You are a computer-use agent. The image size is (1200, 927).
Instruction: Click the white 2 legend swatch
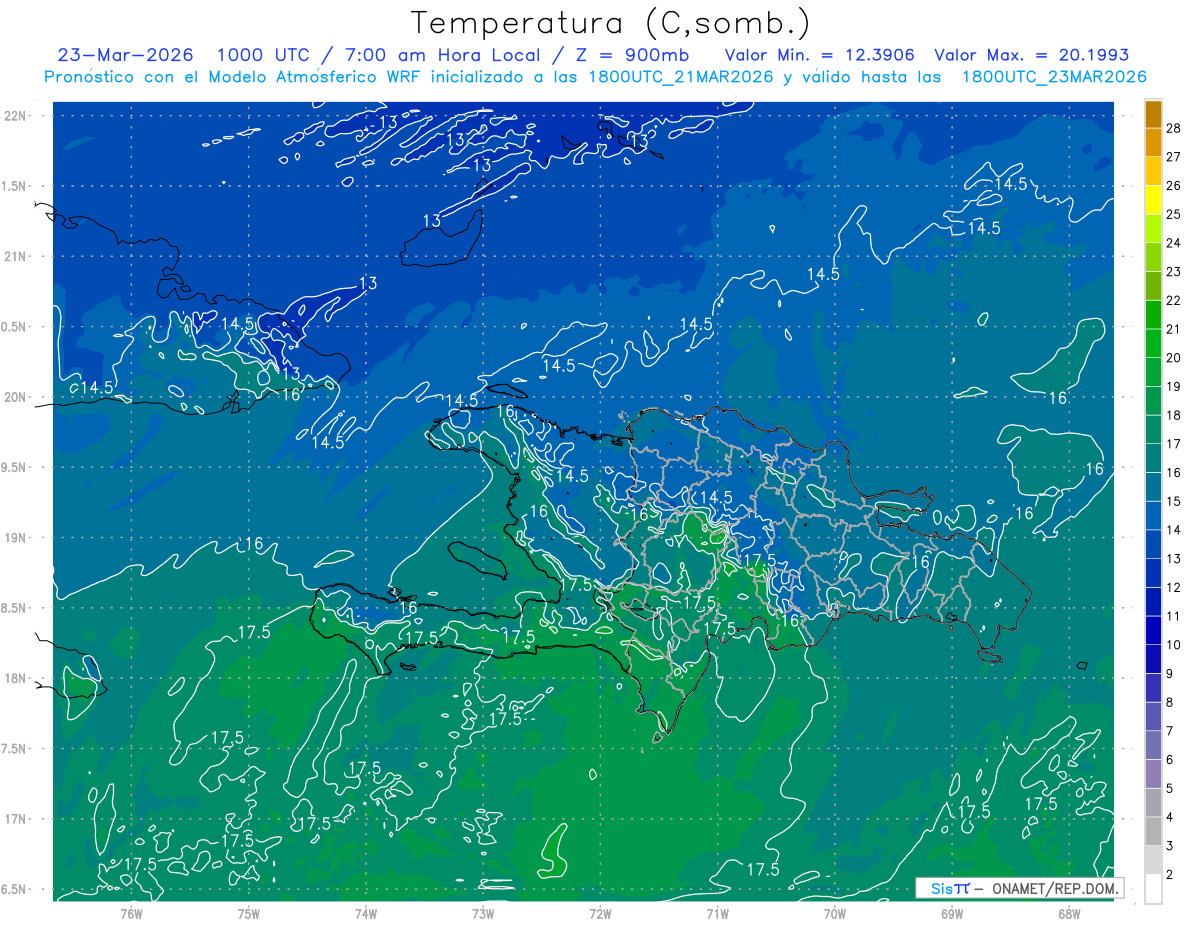click(x=1153, y=889)
